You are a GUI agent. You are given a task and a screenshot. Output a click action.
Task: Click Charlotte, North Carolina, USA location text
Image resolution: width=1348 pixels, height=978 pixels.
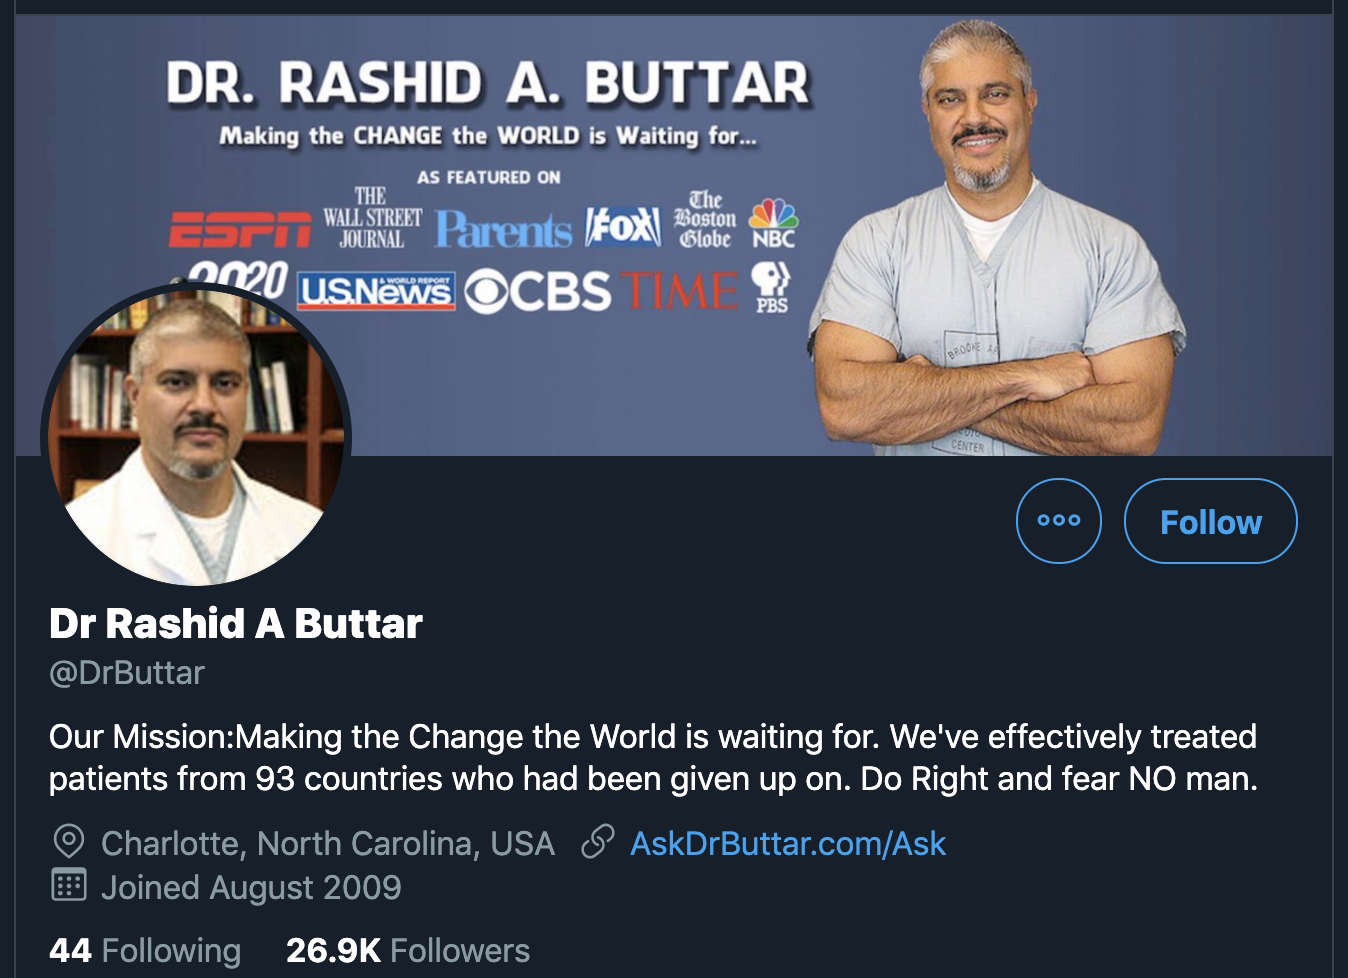[328, 843]
